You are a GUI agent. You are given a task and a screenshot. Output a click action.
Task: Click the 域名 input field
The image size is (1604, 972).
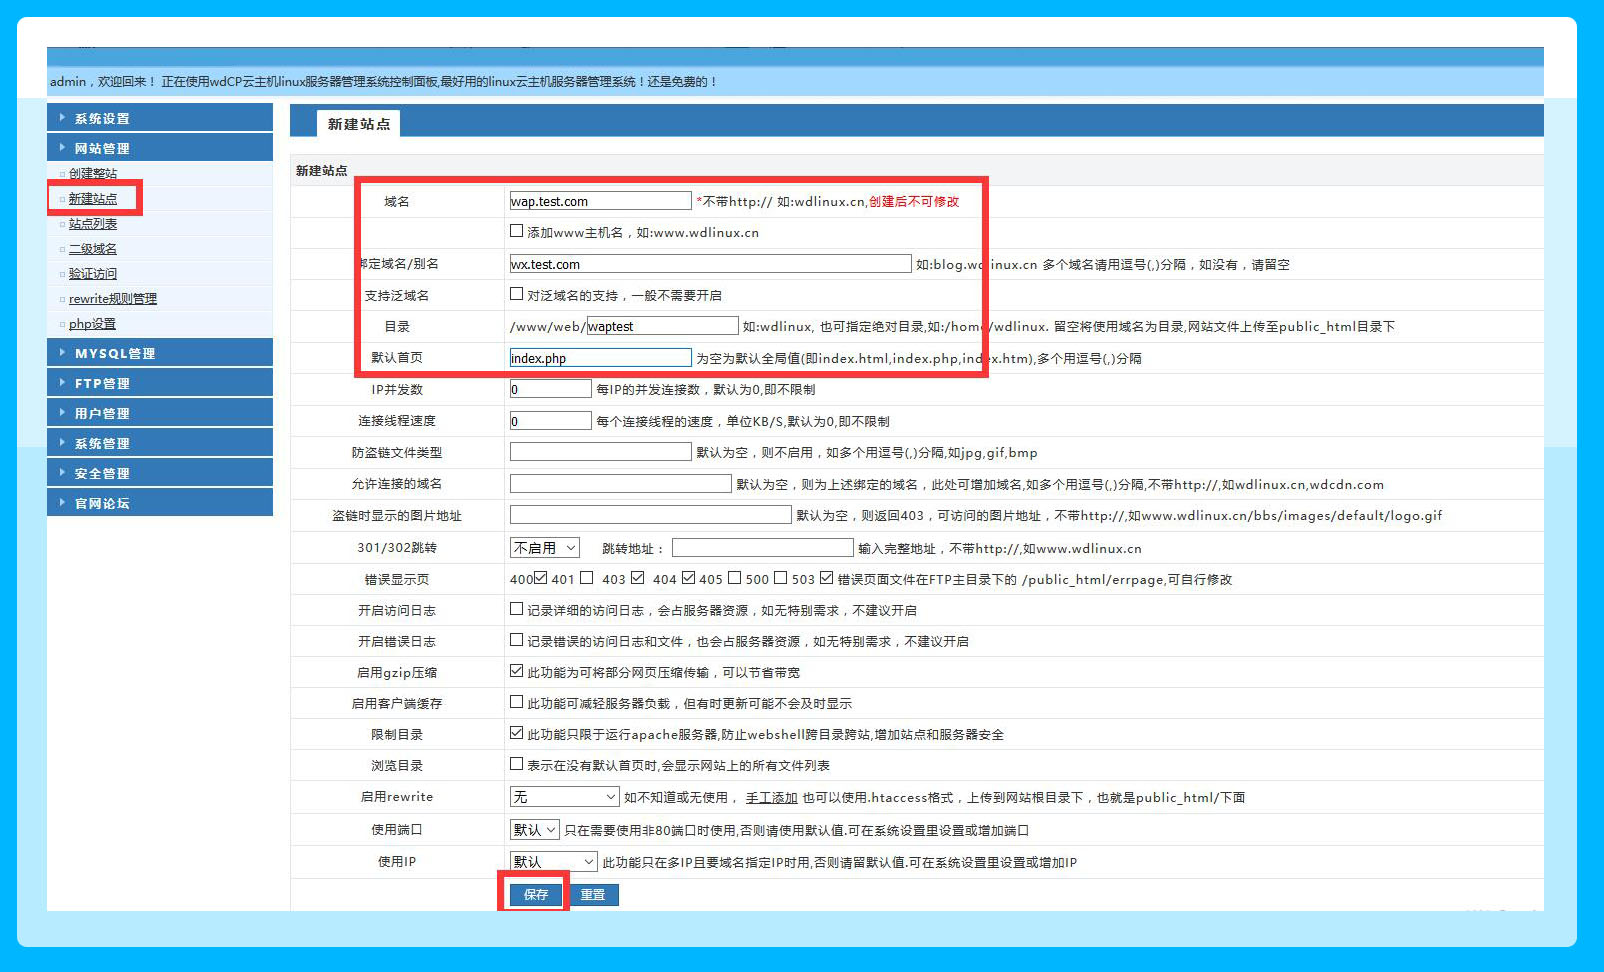[600, 201]
